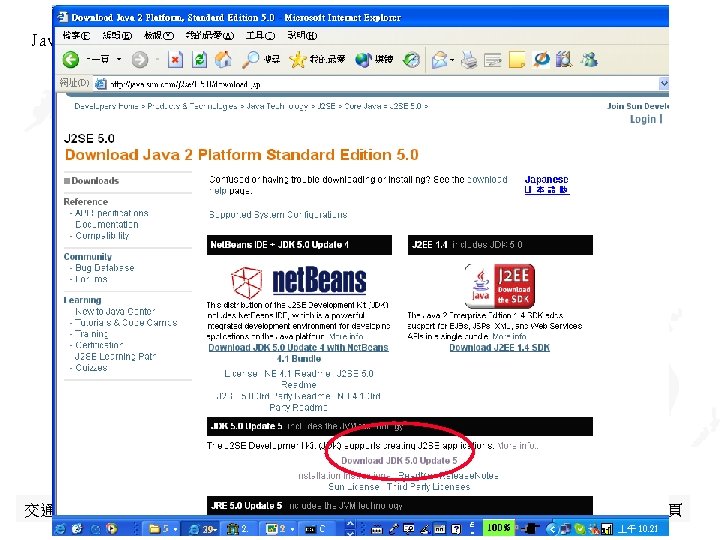Click the Edit page toolbar icon

493,59
